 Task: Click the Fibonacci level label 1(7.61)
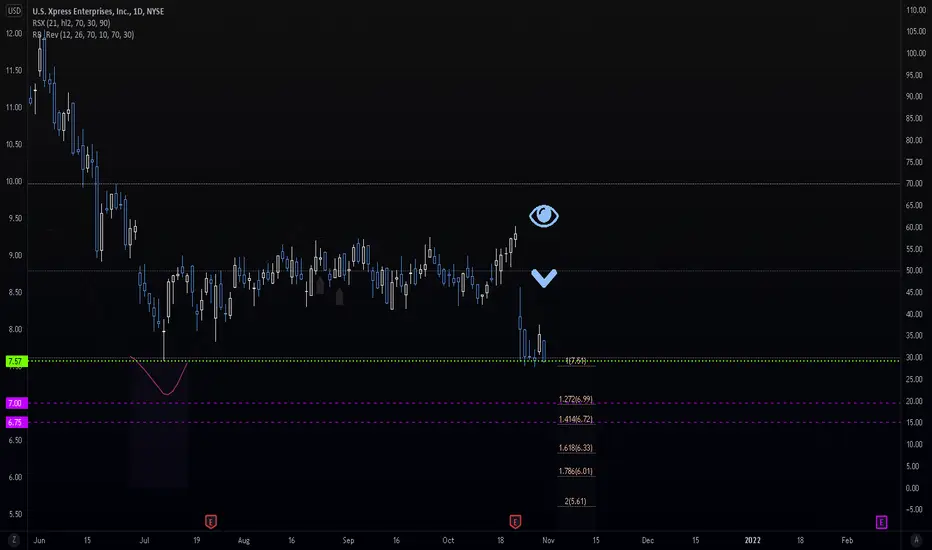click(x=576, y=361)
